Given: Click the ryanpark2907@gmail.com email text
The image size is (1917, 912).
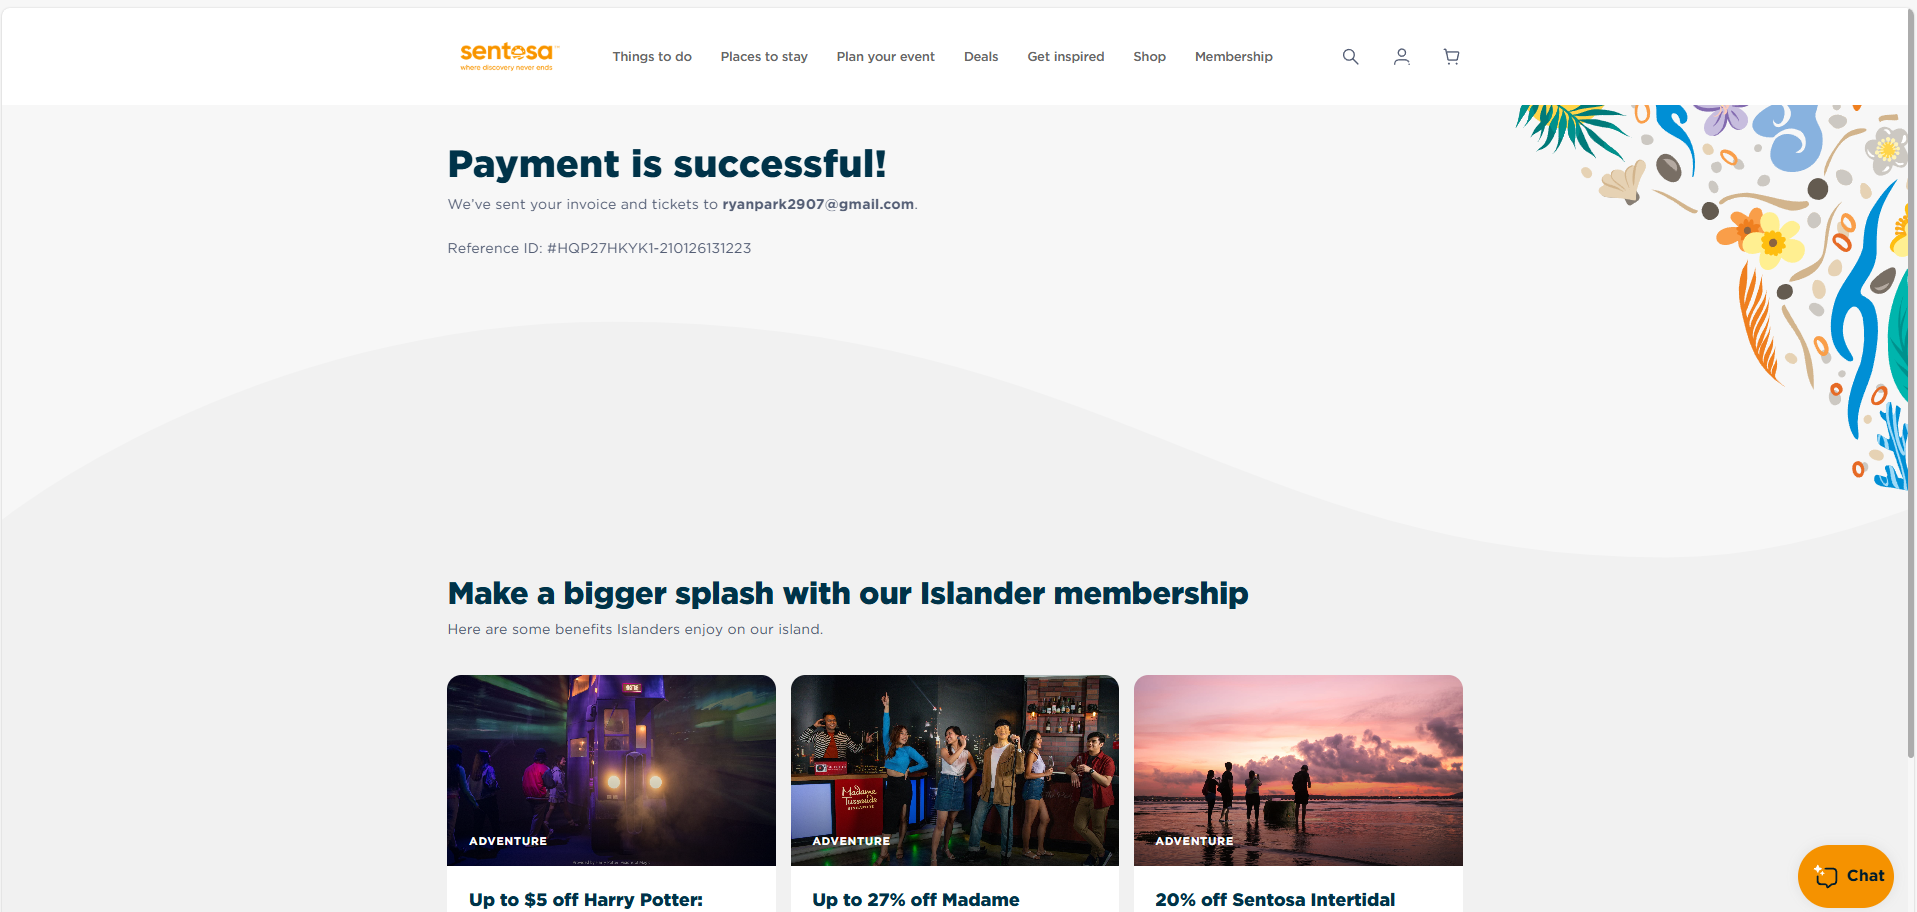Looking at the screenshot, I should (x=818, y=204).
